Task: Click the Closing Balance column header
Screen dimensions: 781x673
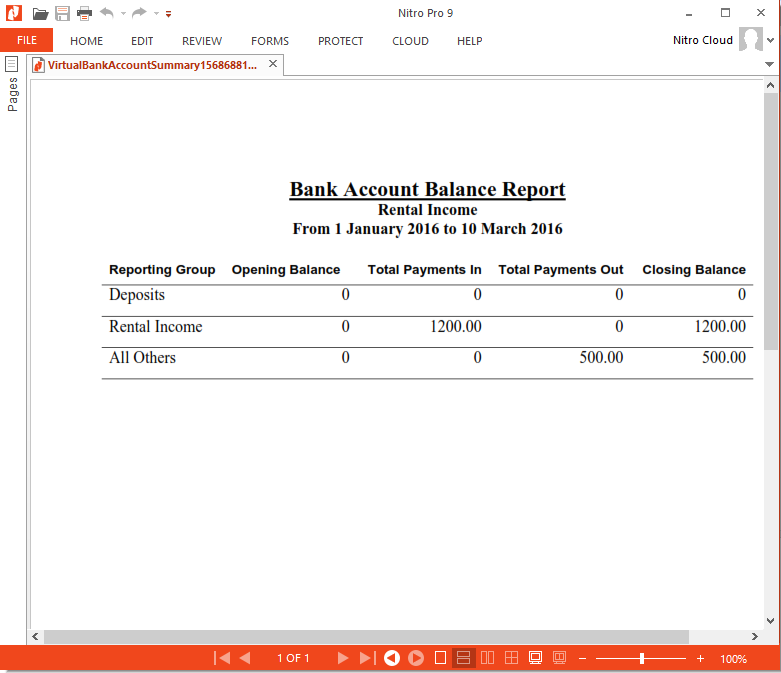Action: pos(694,269)
